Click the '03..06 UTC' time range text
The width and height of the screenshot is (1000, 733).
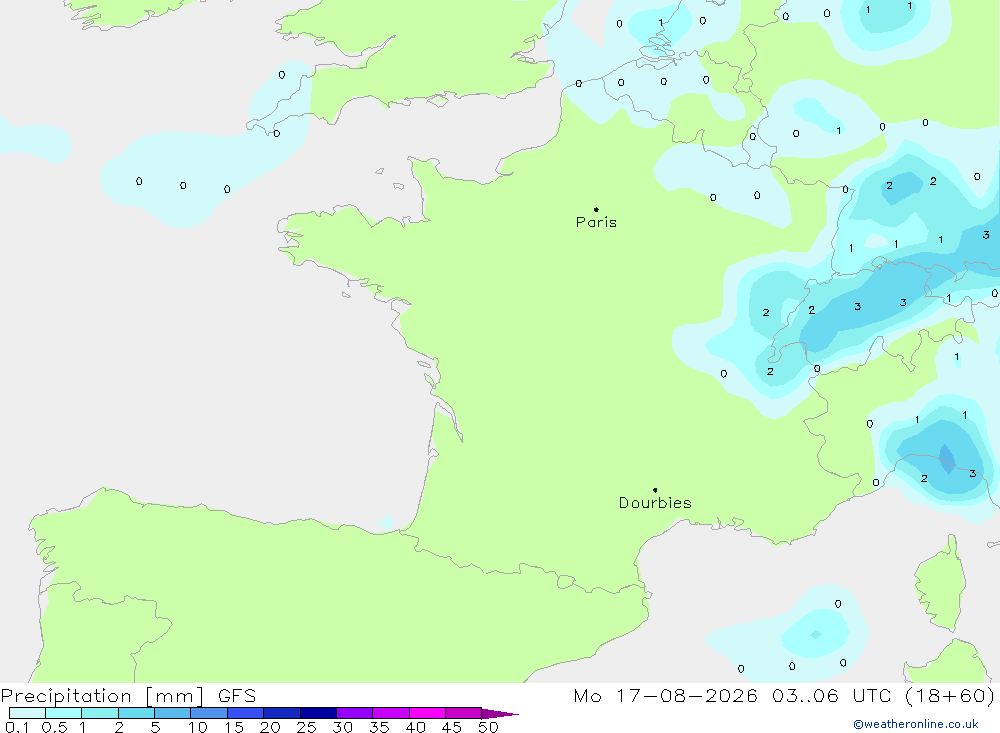tap(831, 696)
